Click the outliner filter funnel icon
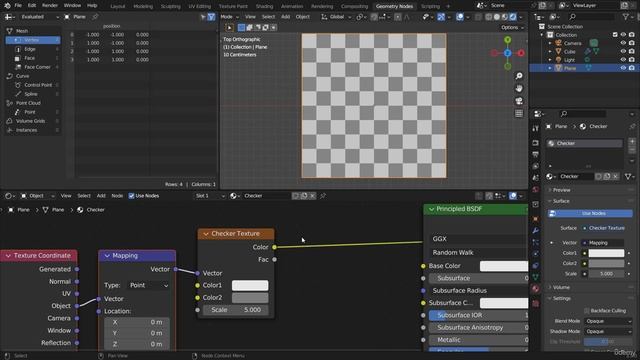640x360 pixels. click(626, 17)
